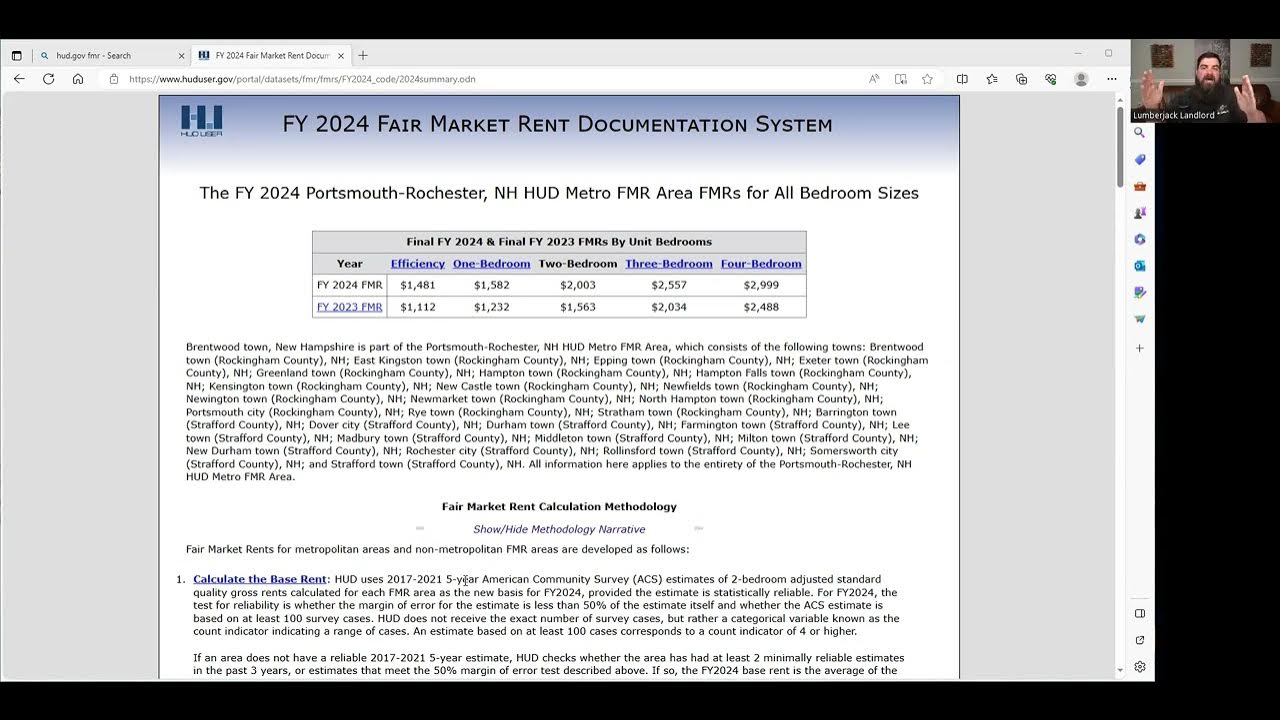
Task: Open sidebar Games chess icon
Action: click(1139, 213)
